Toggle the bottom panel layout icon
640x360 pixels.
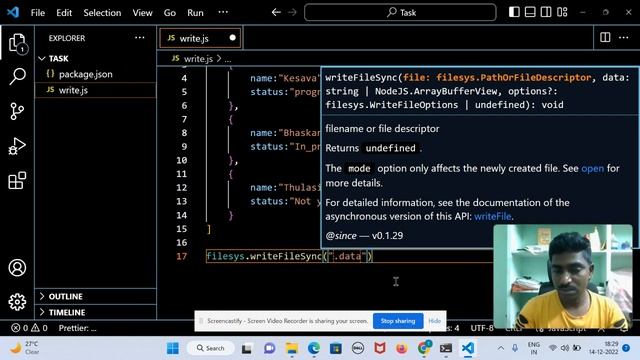(530, 12)
